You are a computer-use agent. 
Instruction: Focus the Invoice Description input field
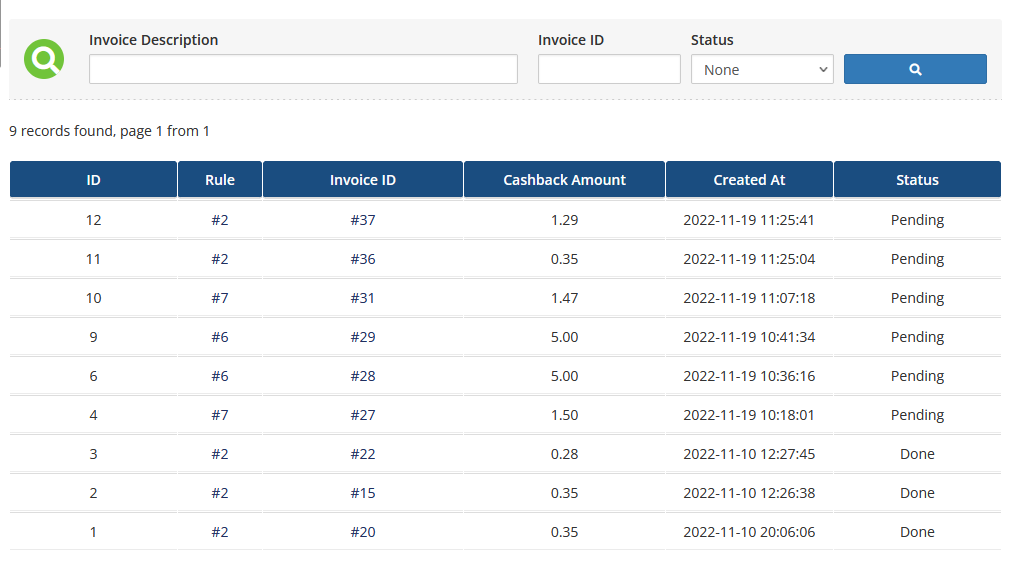coord(303,69)
